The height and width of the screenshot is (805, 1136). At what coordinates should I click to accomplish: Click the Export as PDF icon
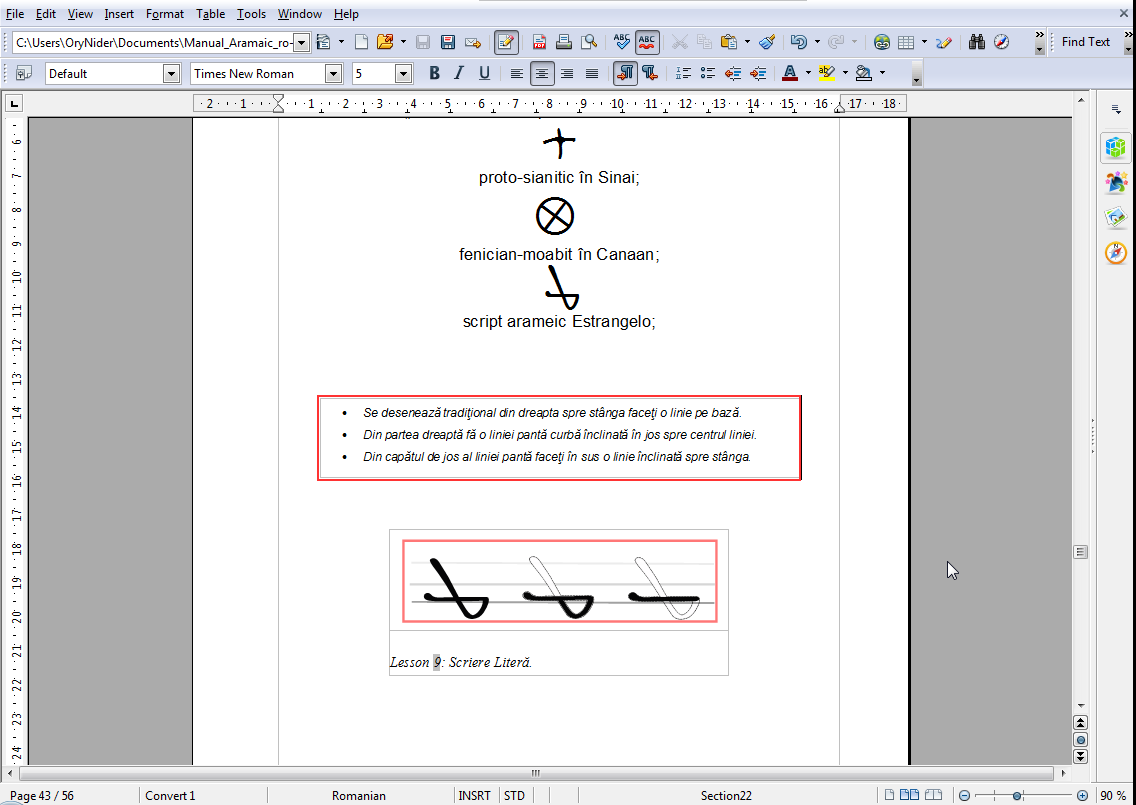point(539,42)
